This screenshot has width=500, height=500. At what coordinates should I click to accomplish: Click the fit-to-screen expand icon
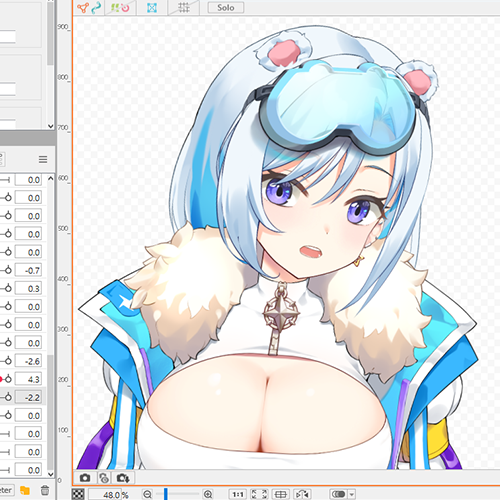(x=259, y=494)
